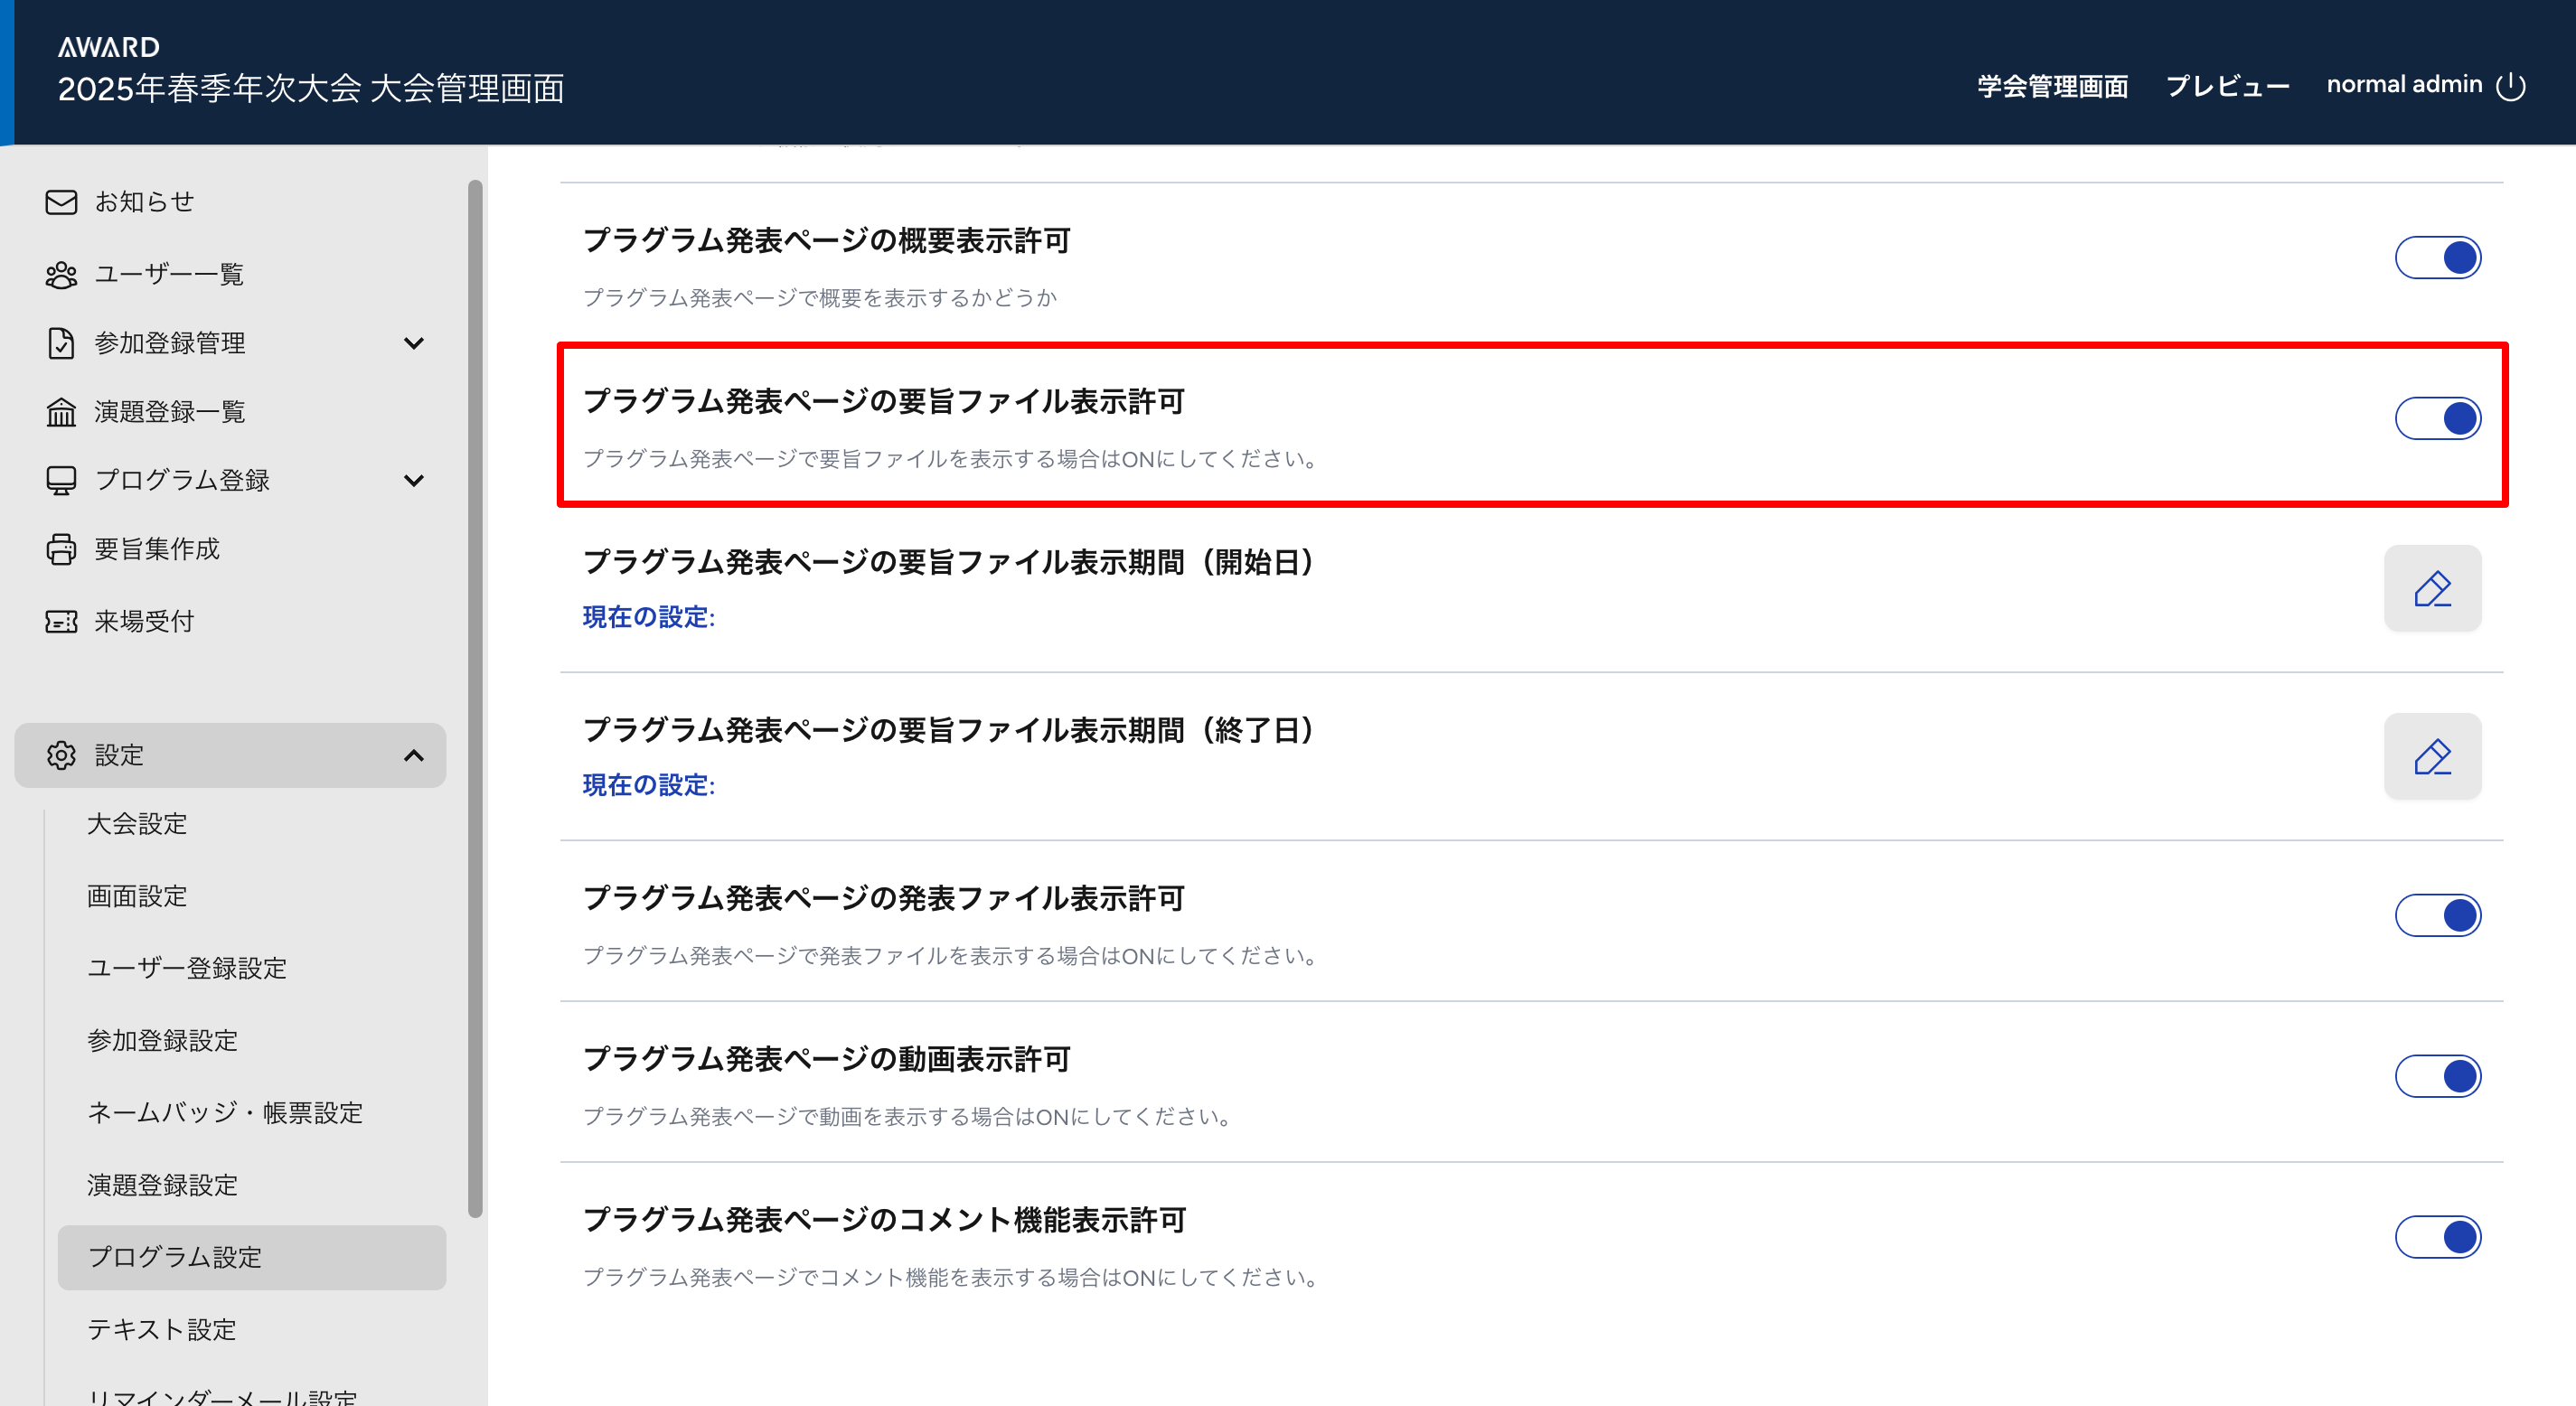
Task: Click the envelope icon beside お知らせ
Action: click(x=61, y=202)
